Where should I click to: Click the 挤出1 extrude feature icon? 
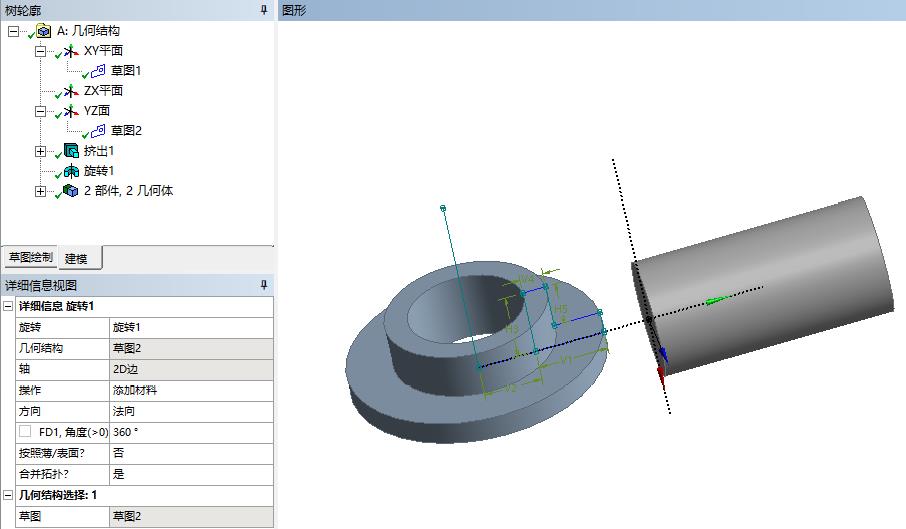[71, 151]
